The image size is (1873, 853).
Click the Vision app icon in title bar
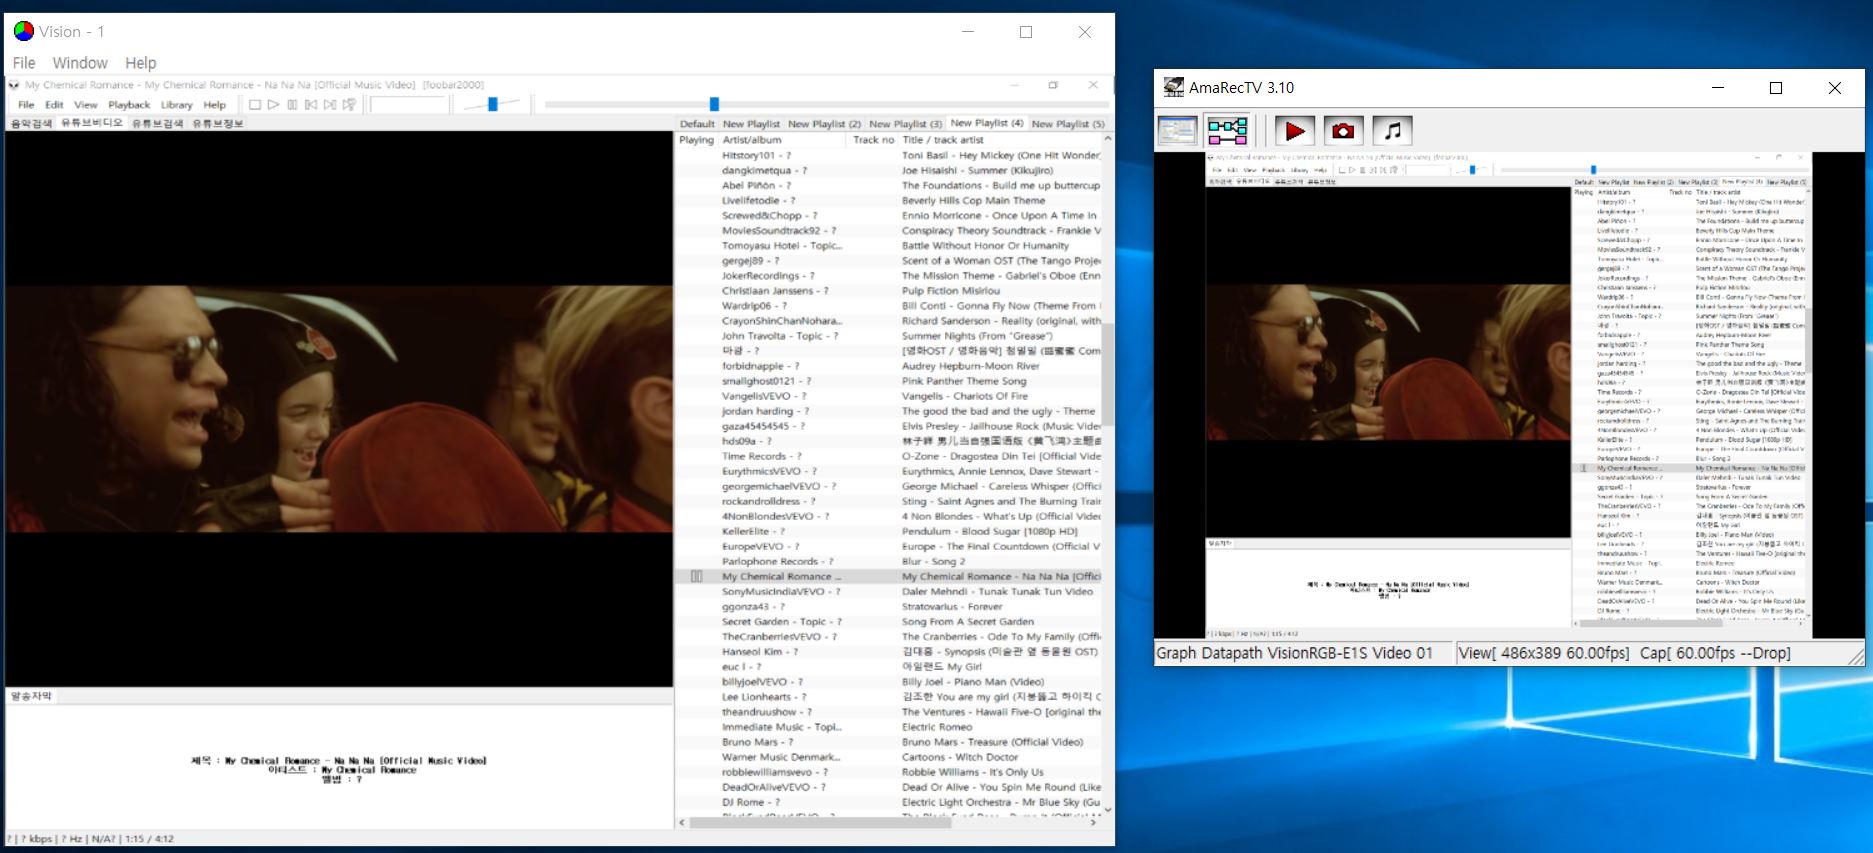[23, 32]
